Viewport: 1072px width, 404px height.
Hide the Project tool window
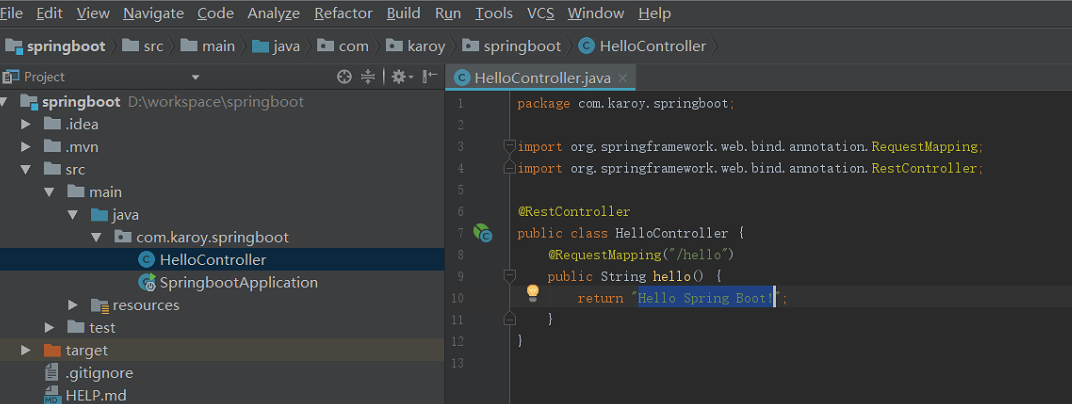pyautogui.click(x=430, y=77)
